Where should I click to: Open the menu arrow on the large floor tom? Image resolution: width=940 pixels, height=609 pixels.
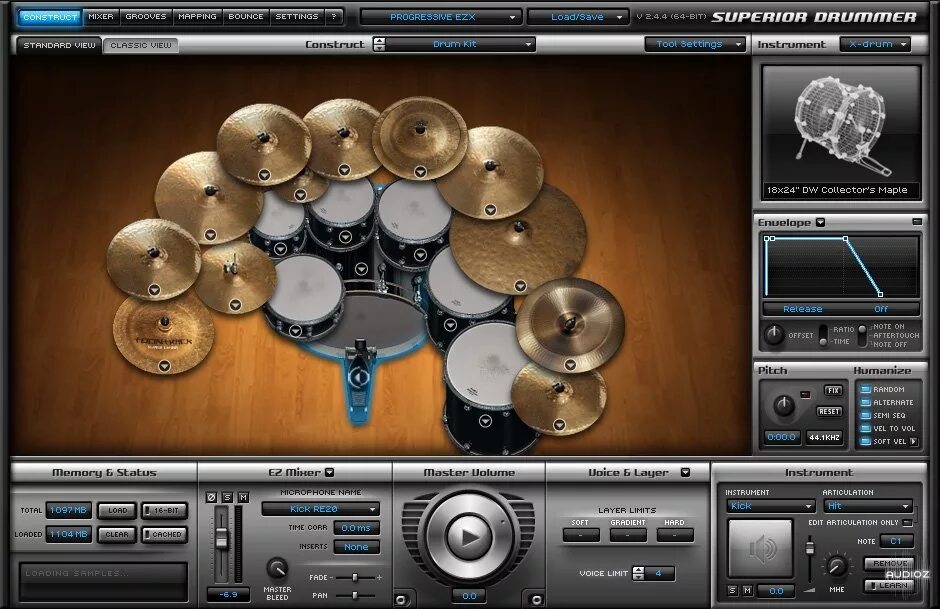486,421
